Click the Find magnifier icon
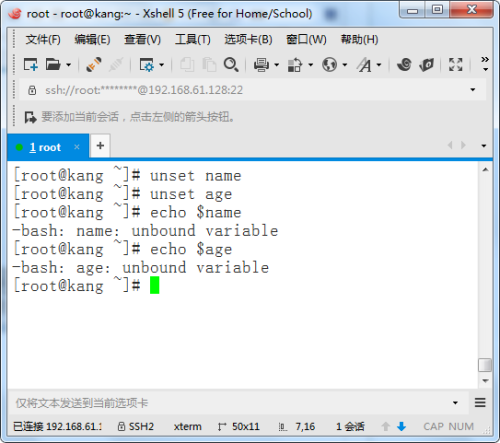 pos(231,65)
